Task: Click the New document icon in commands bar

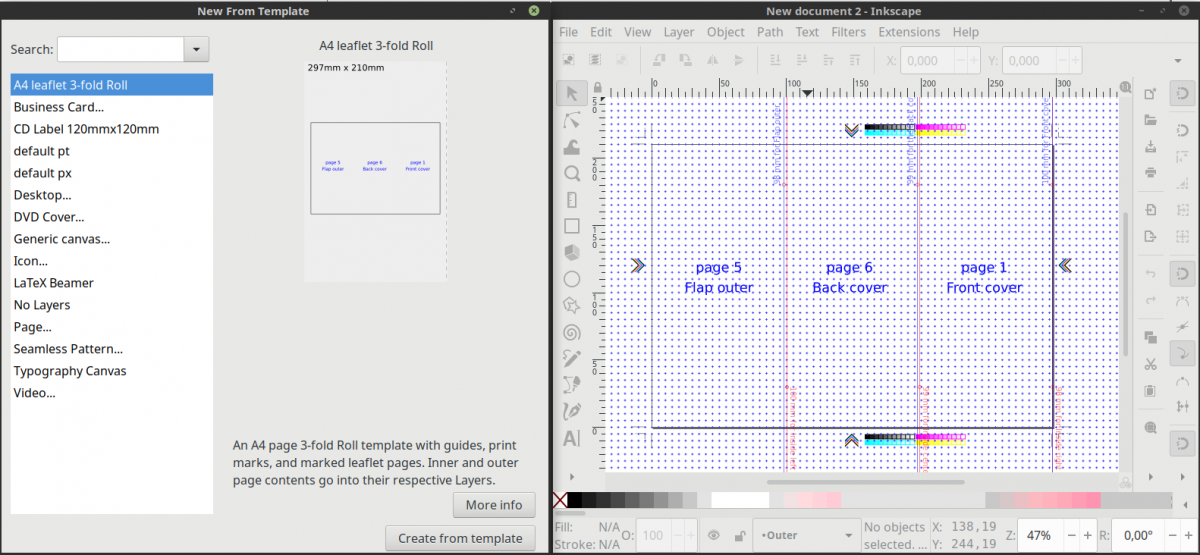Action: (1150, 94)
